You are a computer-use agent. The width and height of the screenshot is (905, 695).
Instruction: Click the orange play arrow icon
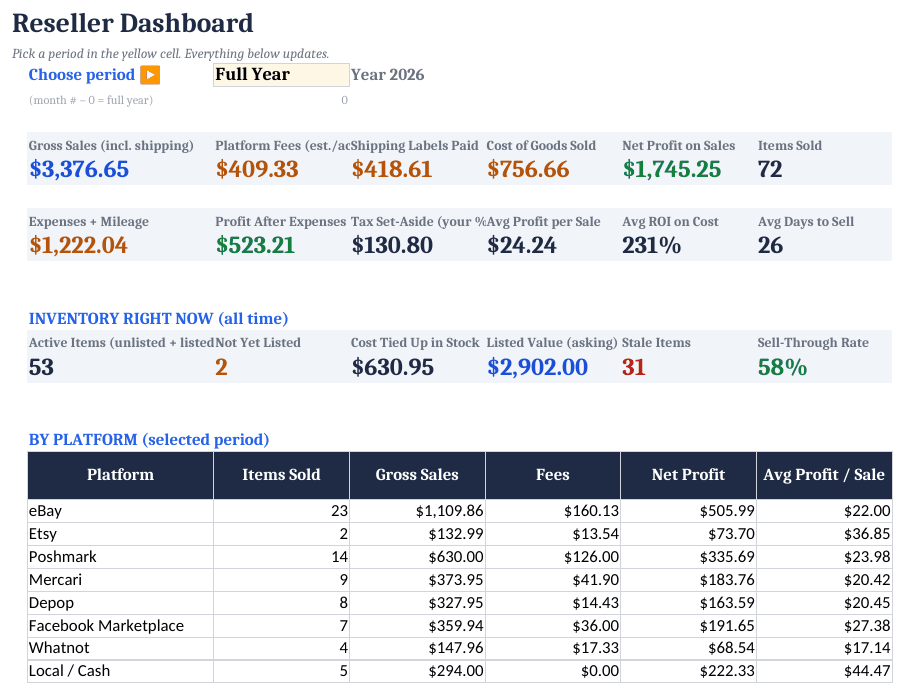point(150,75)
